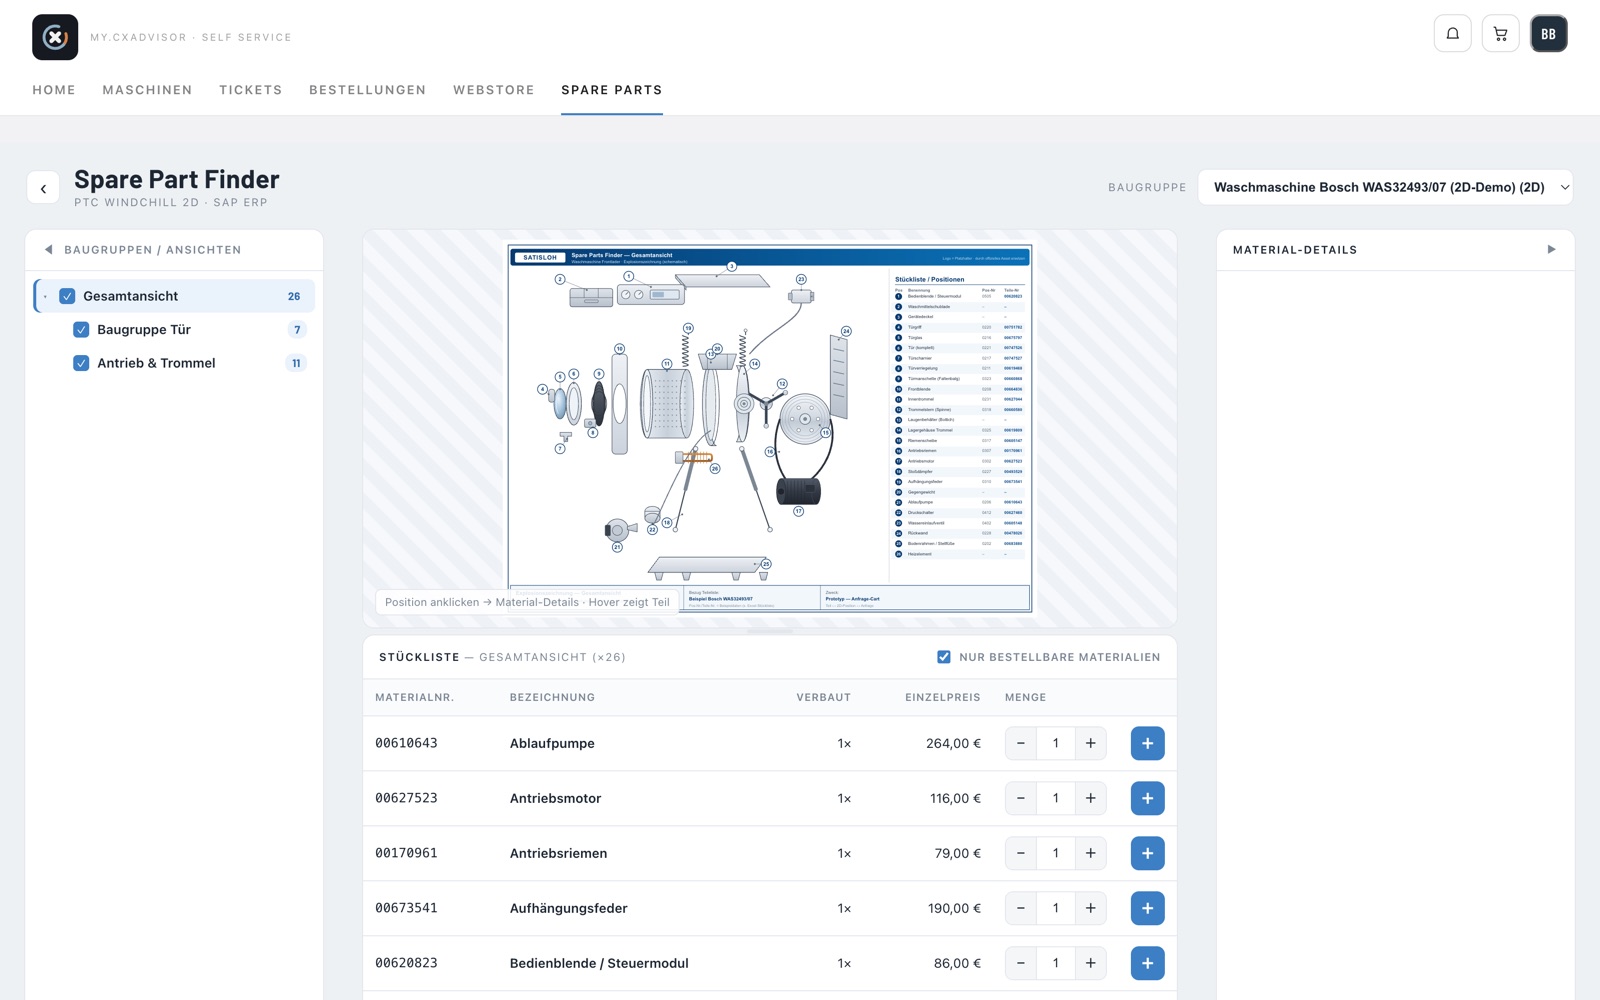Increase quantity for Aufhängungsfeder
The image size is (1600, 1000).
click(x=1090, y=908)
